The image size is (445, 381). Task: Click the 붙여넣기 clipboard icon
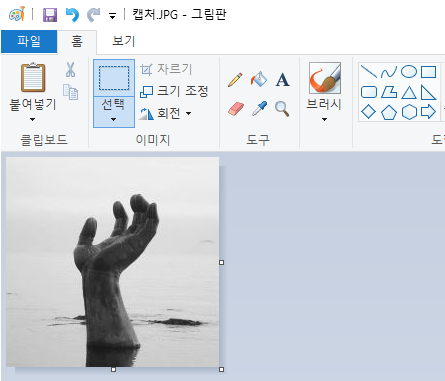[33, 77]
